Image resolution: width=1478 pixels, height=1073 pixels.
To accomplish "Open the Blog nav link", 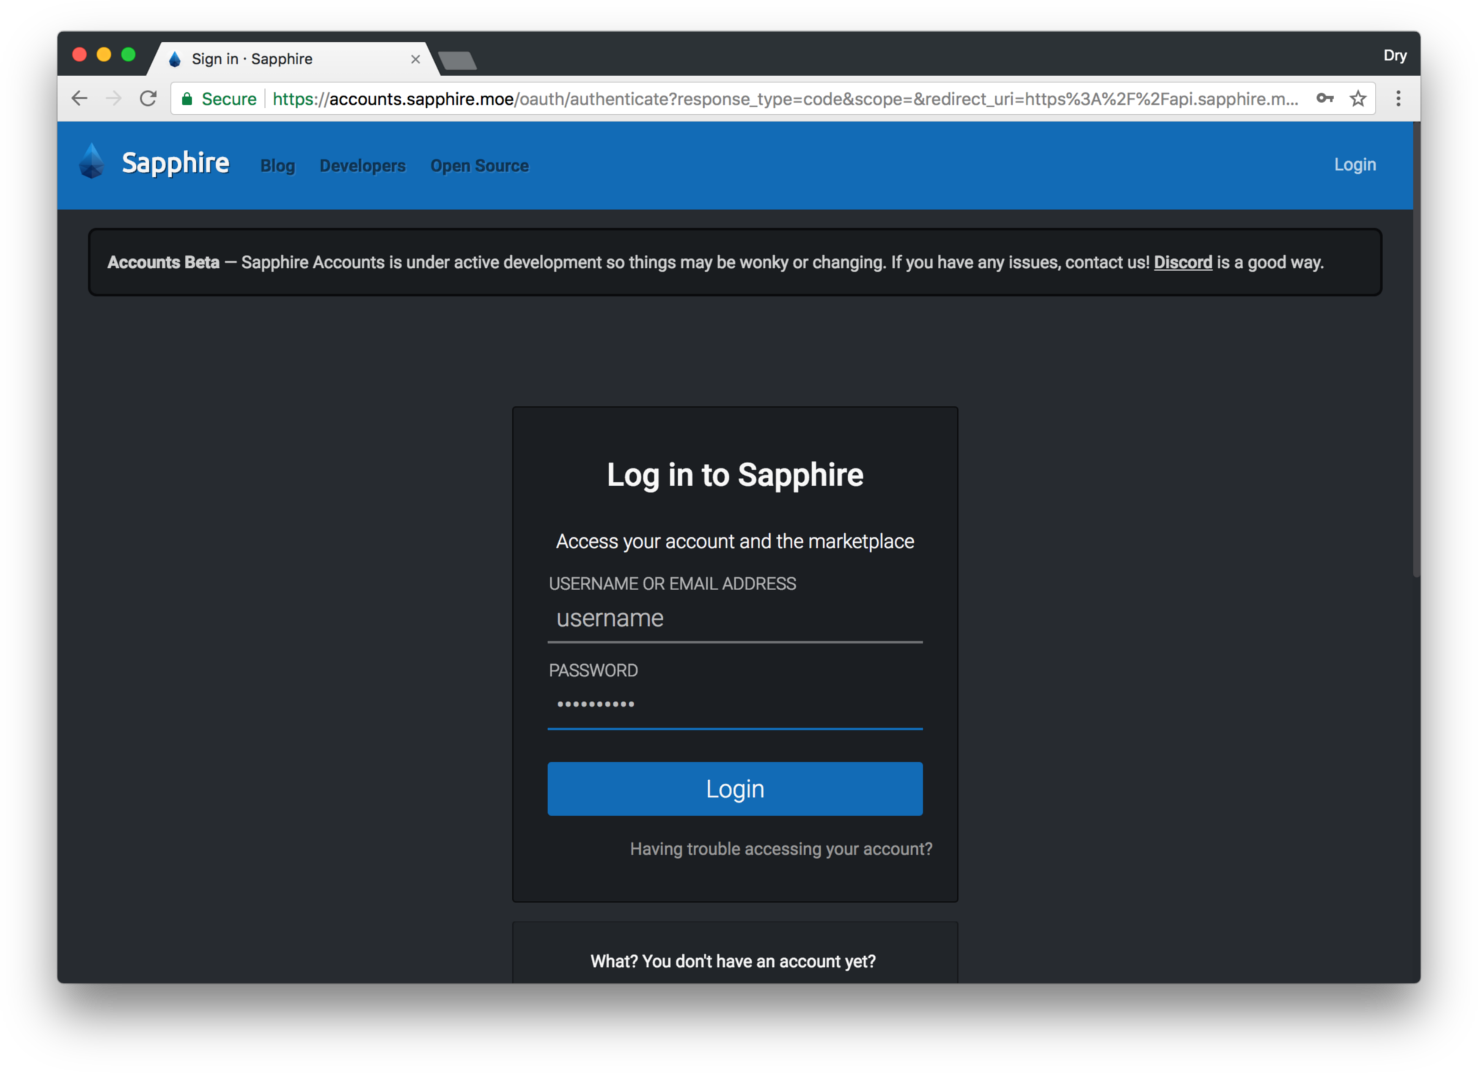I will point(278,166).
